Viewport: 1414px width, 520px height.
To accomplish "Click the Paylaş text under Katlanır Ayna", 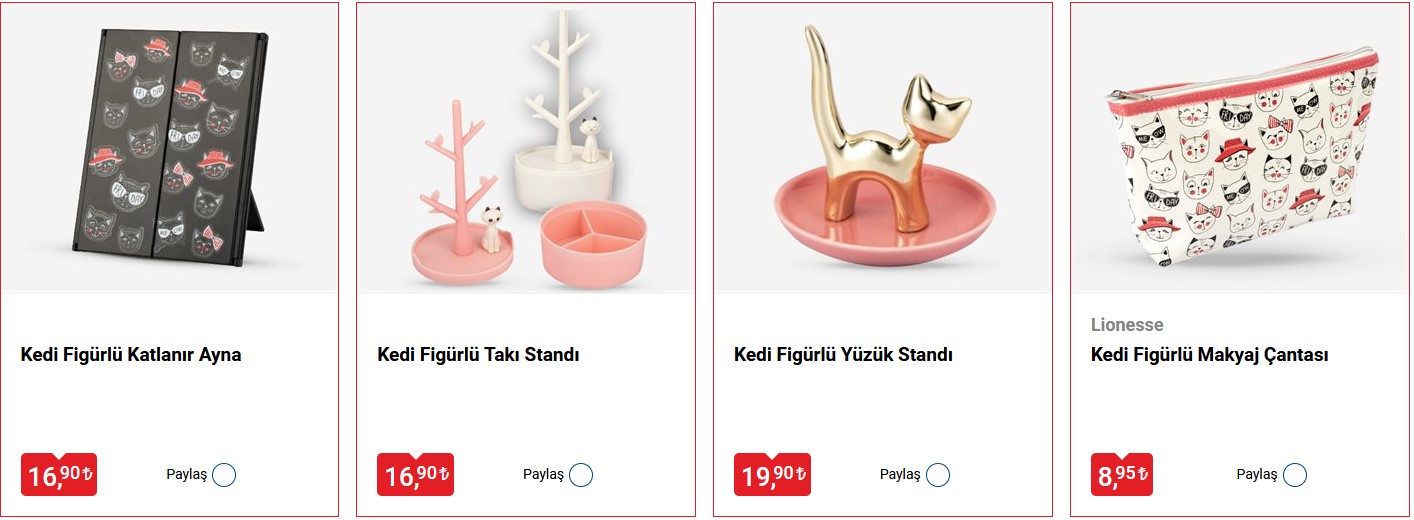I will [x=186, y=475].
